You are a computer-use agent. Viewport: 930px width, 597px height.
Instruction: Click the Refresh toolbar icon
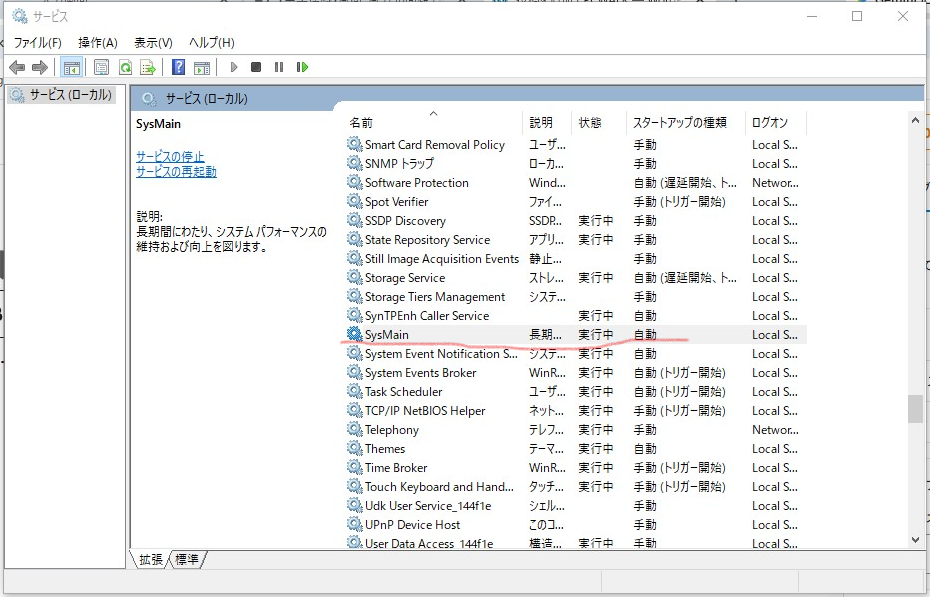125,67
